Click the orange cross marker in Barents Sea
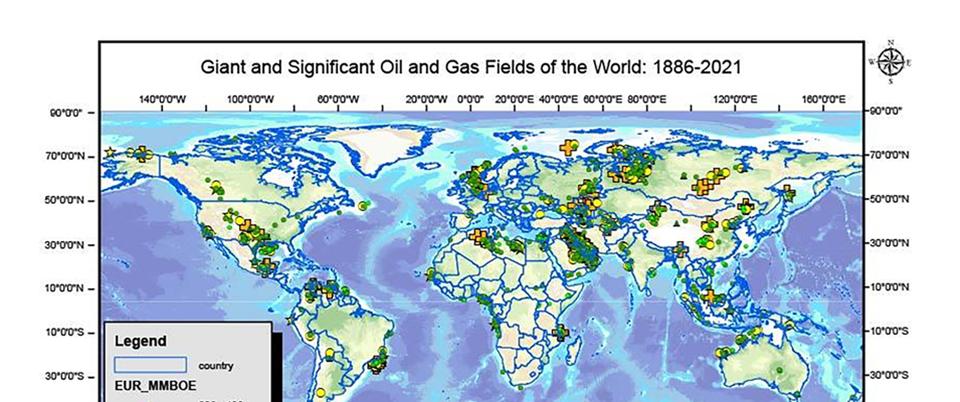This screenshot has height=402, width=960. coord(570,148)
